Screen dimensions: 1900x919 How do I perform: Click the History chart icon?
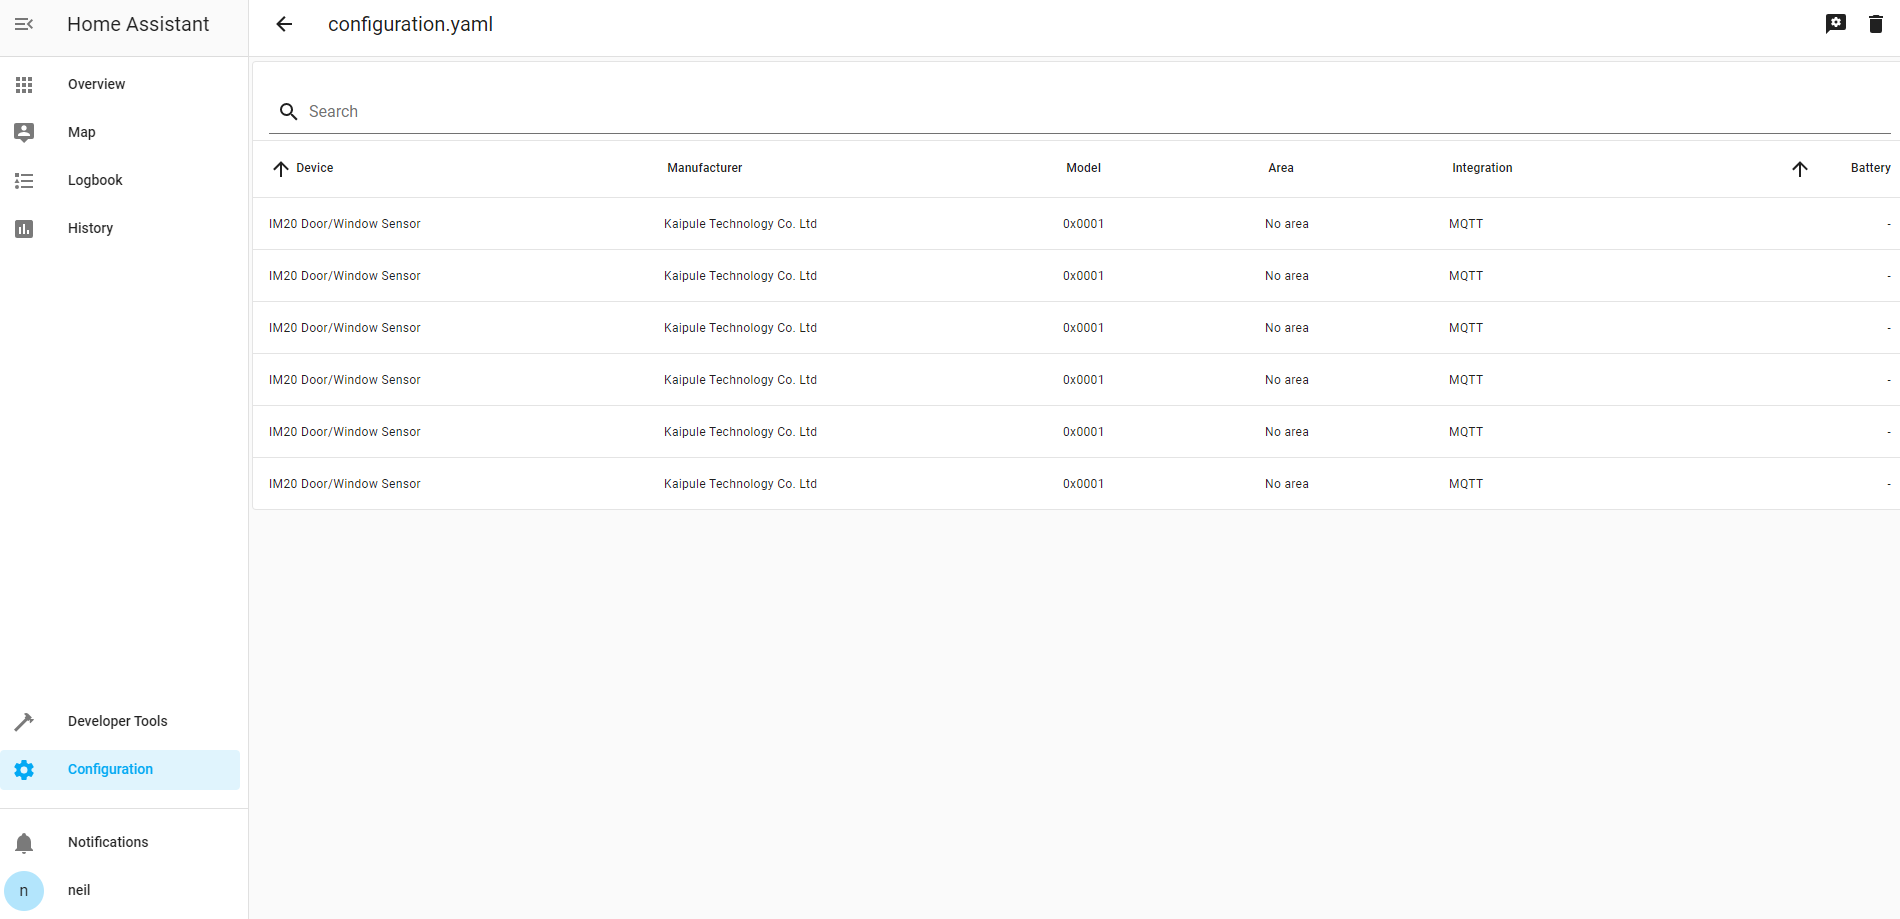(x=24, y=229)
